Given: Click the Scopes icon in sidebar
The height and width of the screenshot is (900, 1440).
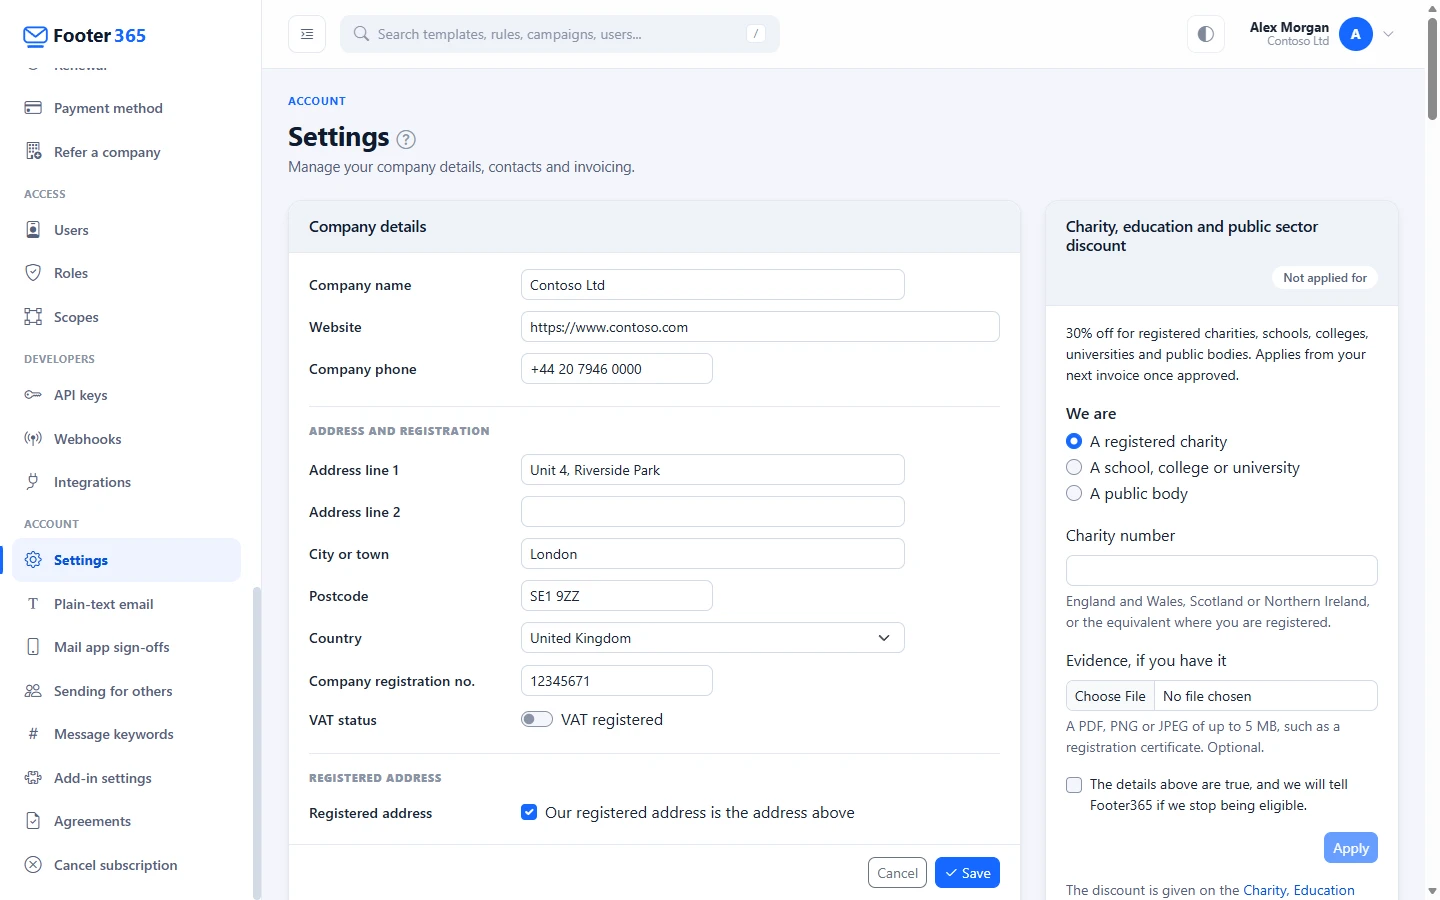Looking at the screenshot, I should 33,317.
